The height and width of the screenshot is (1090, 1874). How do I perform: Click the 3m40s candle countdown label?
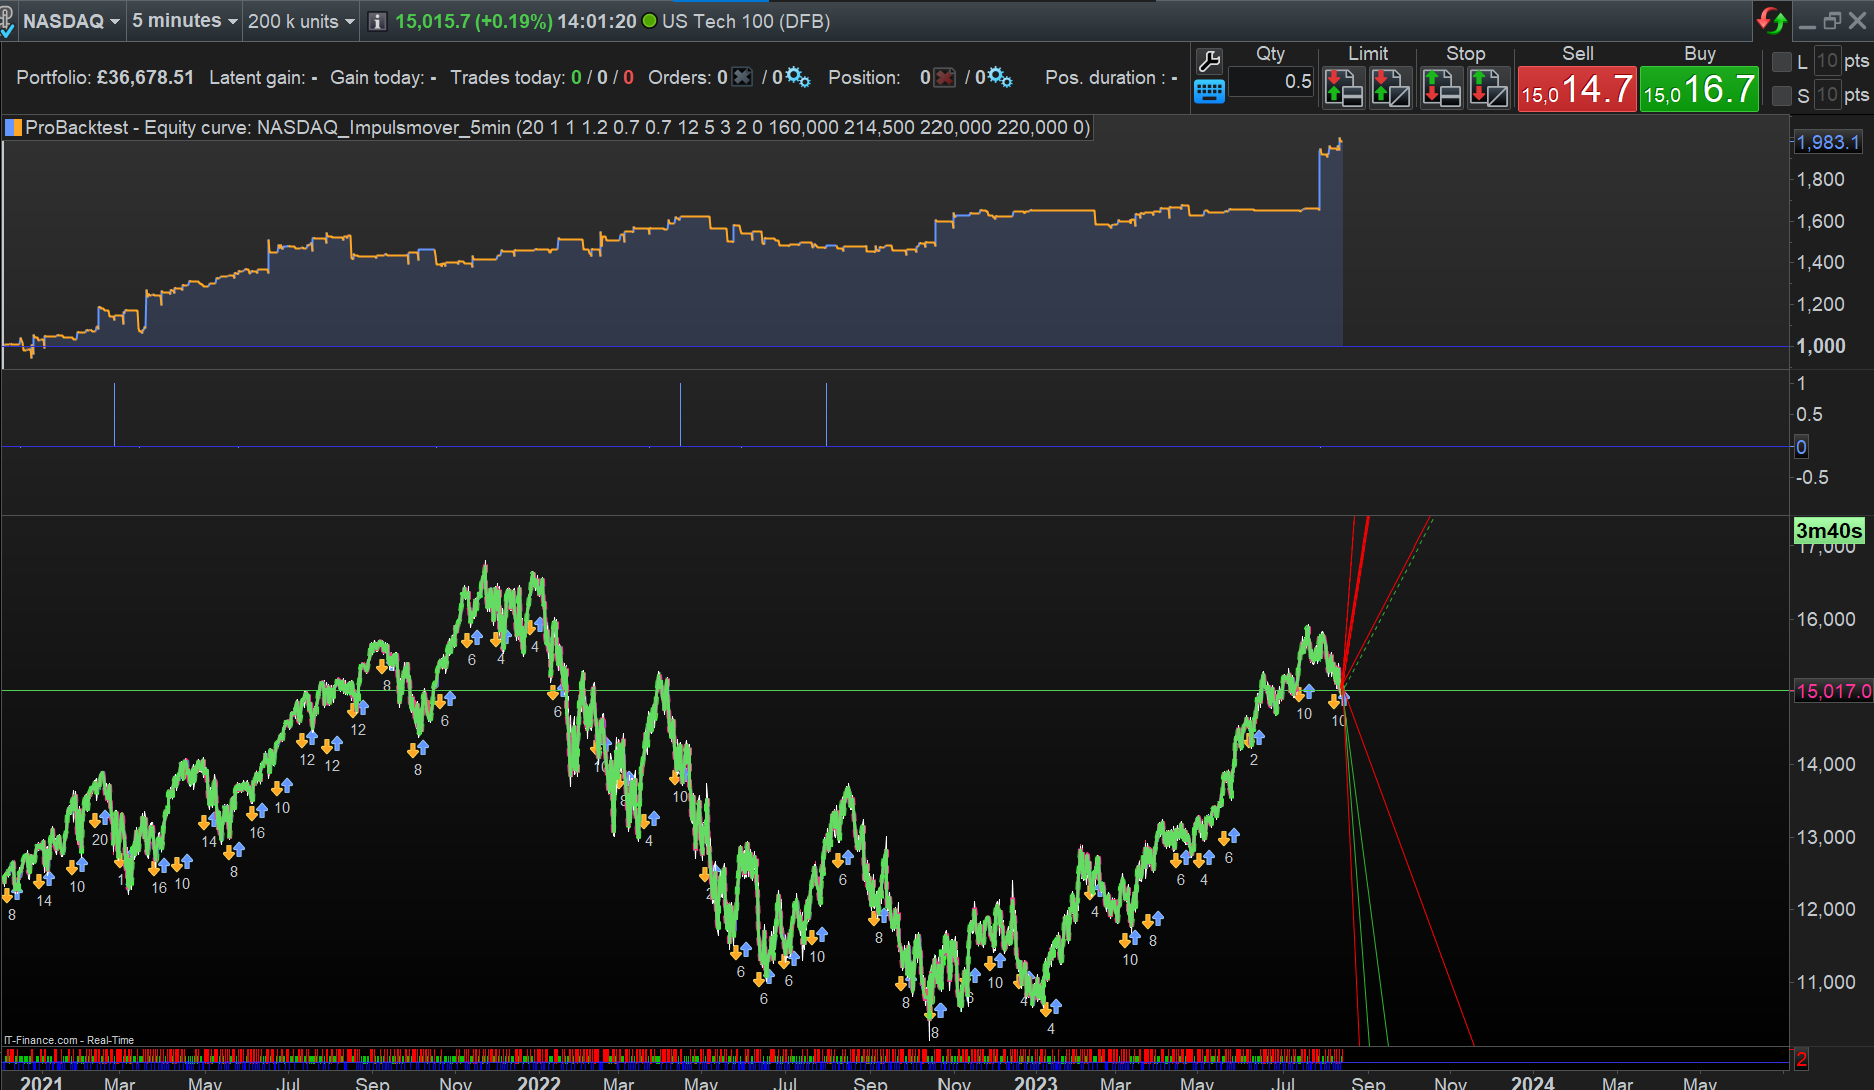[1829, 531]
